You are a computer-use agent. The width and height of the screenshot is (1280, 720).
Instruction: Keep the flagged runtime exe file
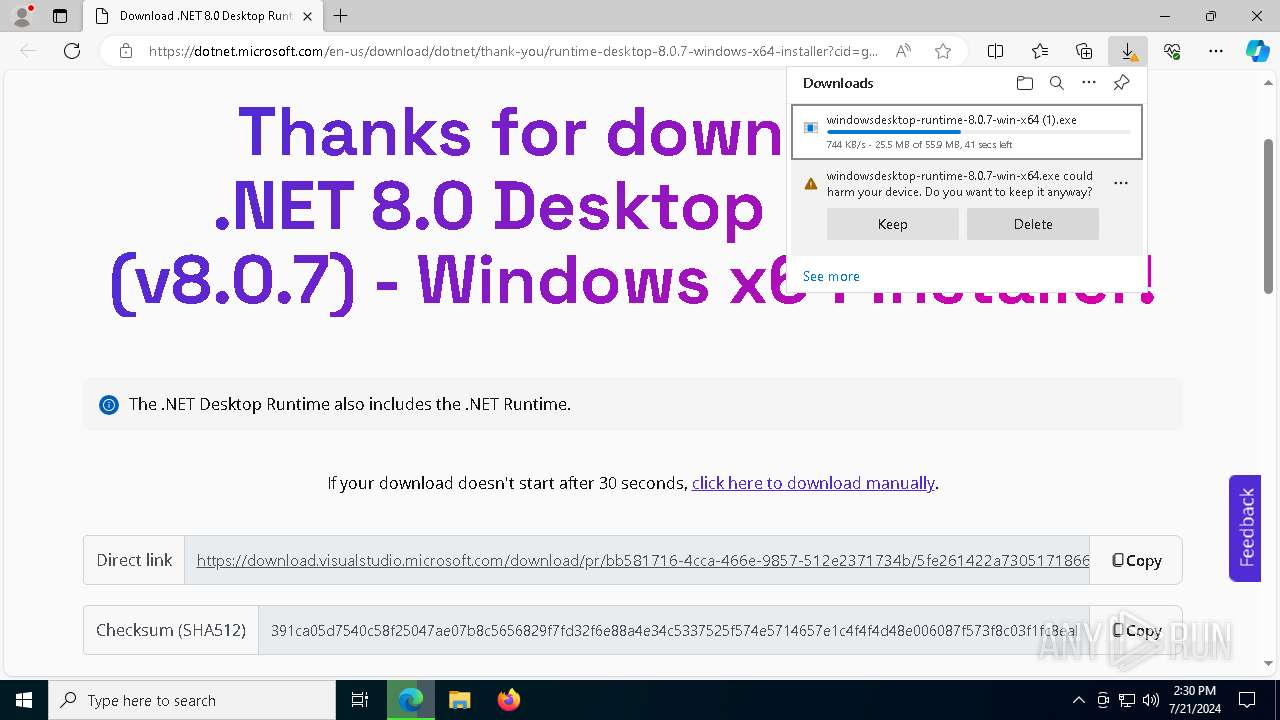point(892,224)
